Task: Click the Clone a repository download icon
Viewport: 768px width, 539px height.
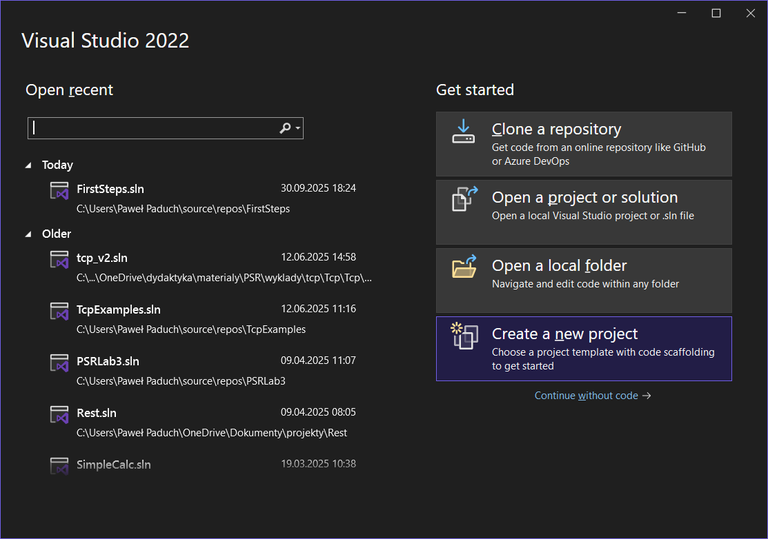Action: 463,131
